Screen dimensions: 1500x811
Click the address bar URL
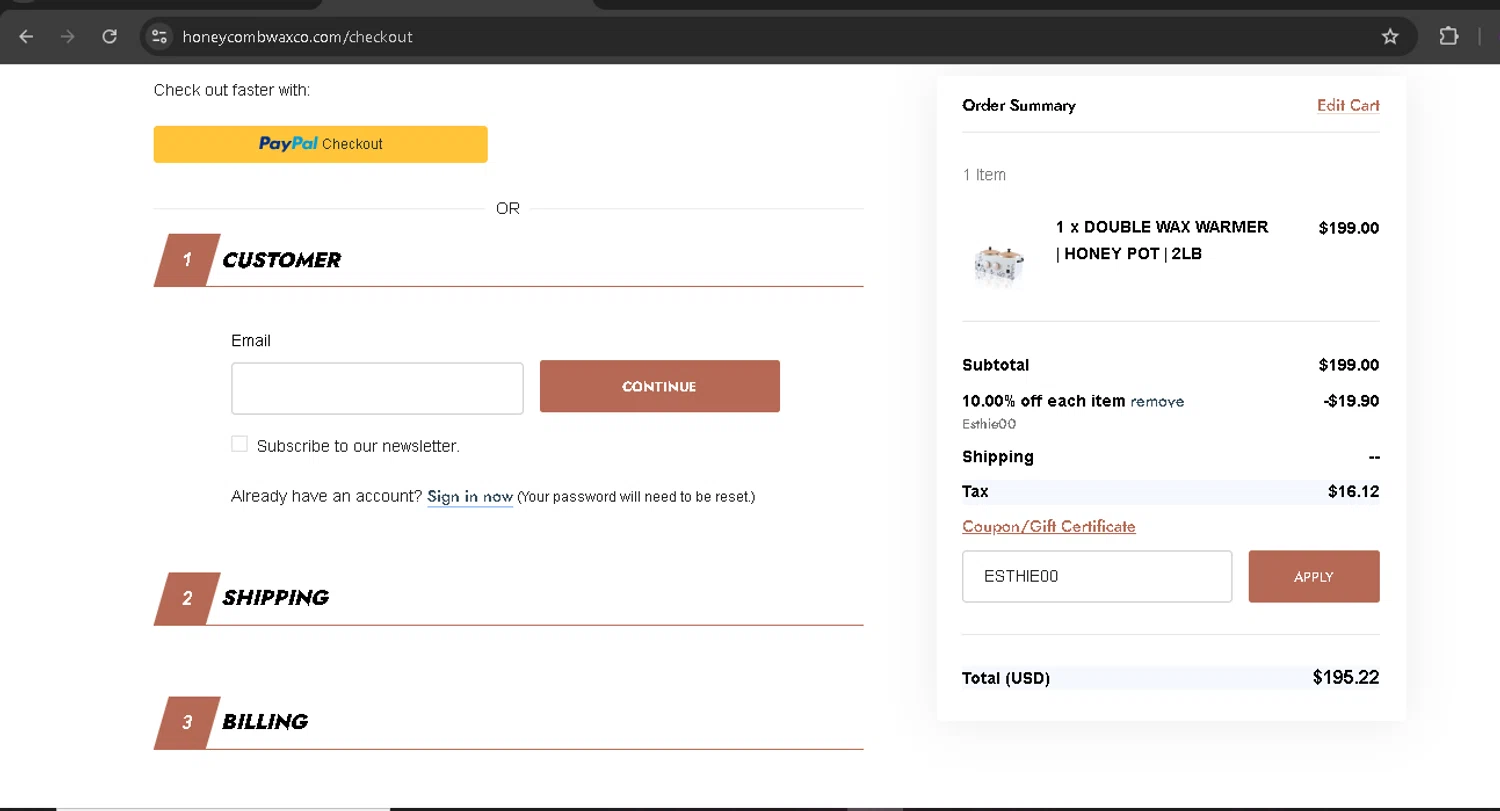tap(297, 37)
